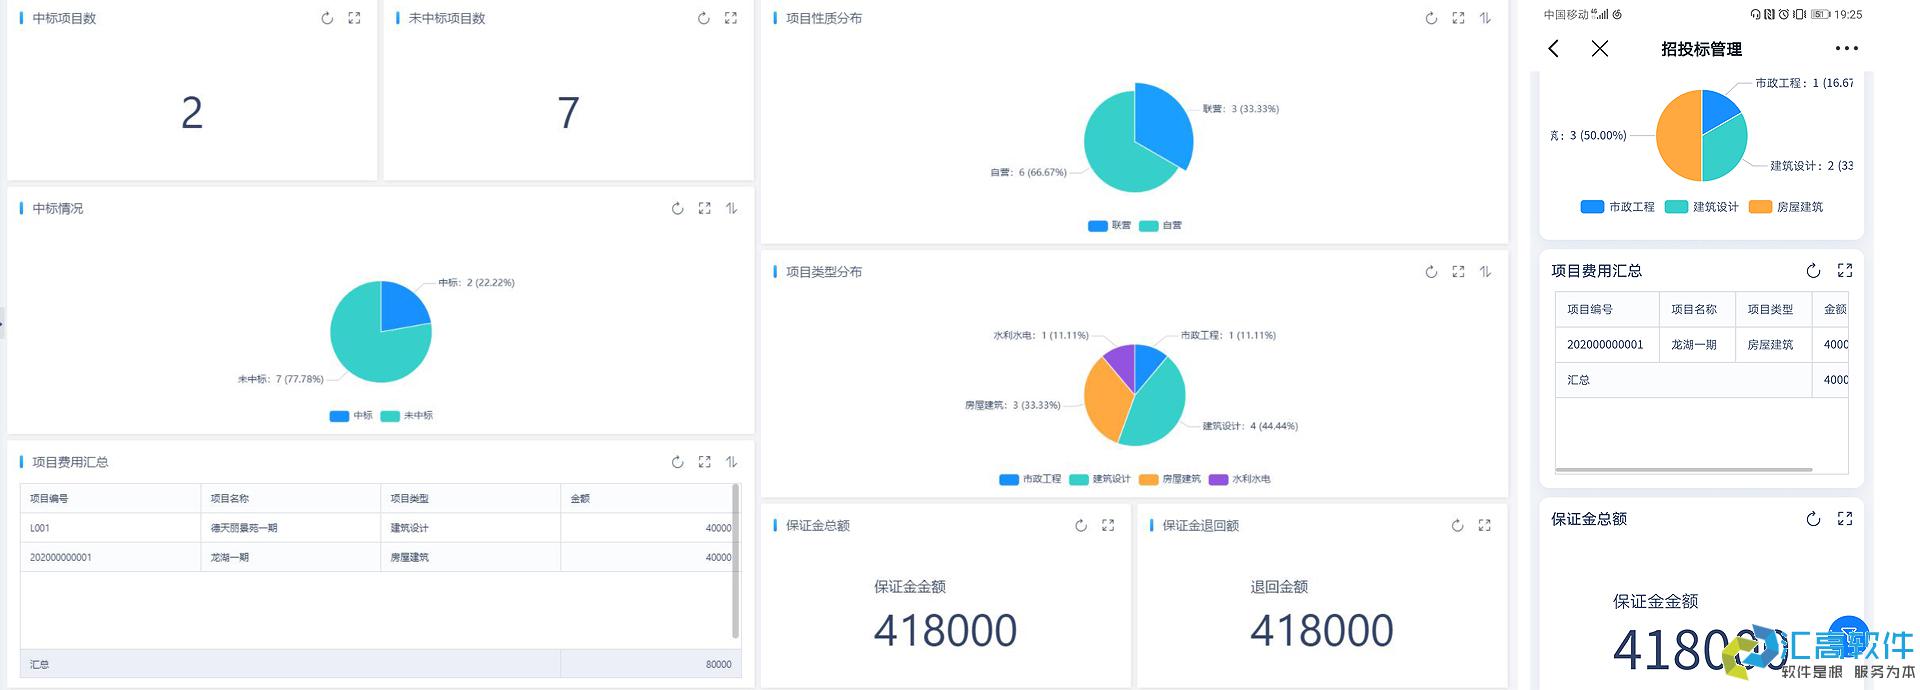1920x690 pixels.
Task: Click horizontal scrollbar in mobile 项目费用汇总 table
Action: pos(1684,469)
